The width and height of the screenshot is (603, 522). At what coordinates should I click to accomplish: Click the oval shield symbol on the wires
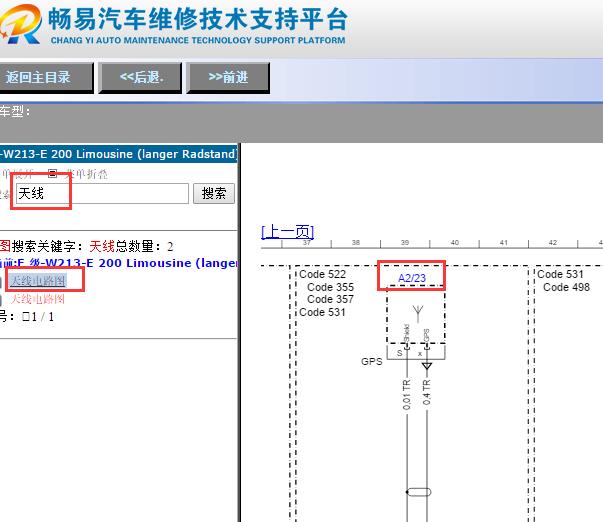[x=418, y=492]
